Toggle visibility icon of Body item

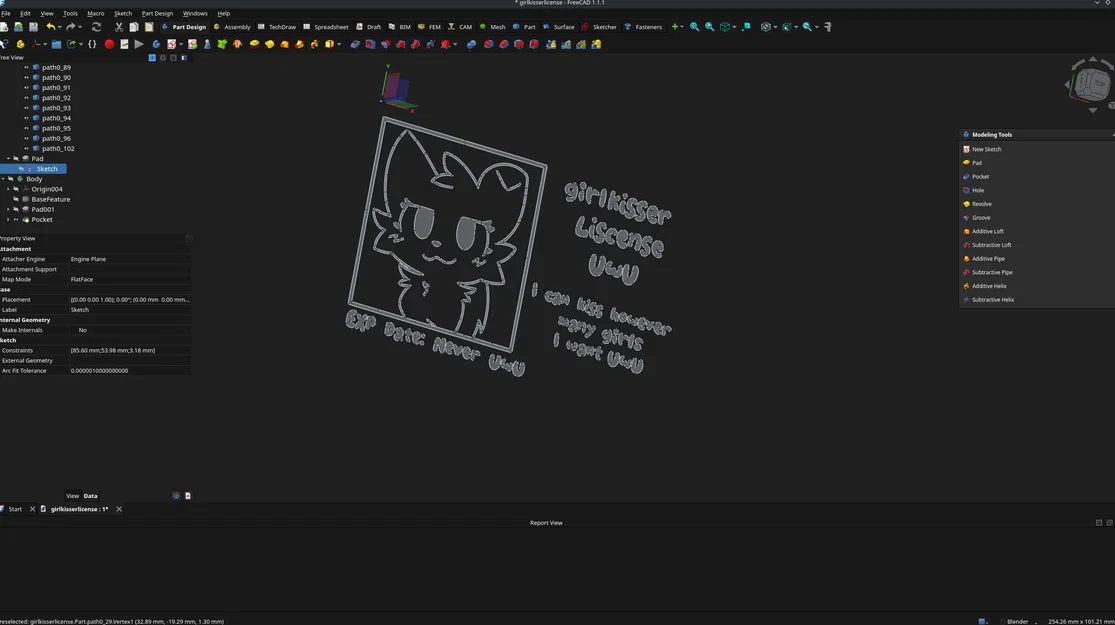(x=11, y=179)
